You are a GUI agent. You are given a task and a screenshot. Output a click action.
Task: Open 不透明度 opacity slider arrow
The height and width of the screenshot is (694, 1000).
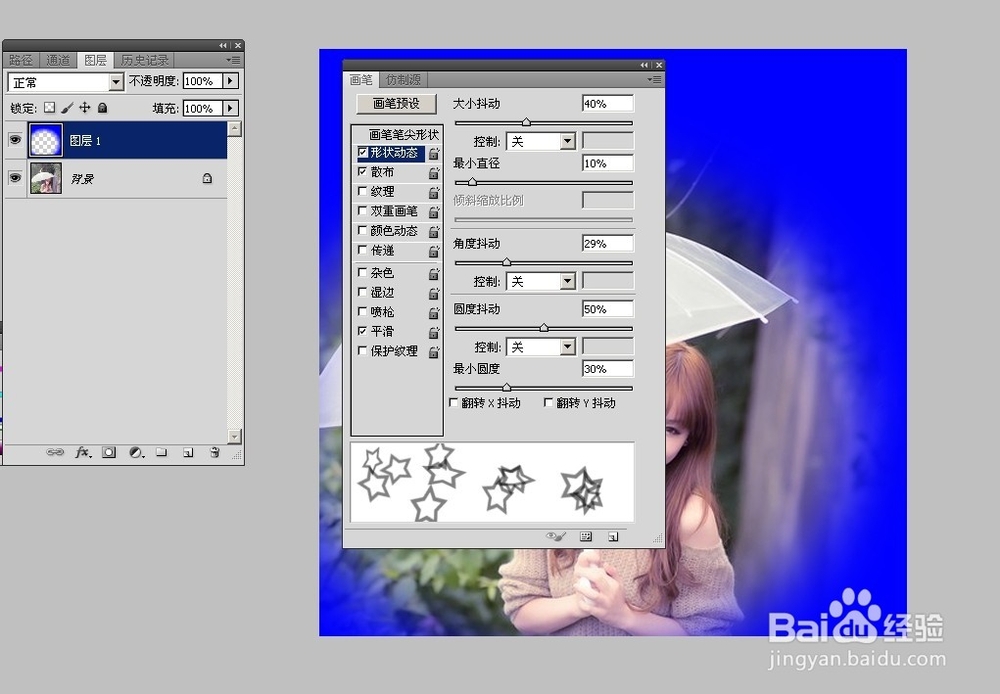pyautogui.click(x=230, y=81)
